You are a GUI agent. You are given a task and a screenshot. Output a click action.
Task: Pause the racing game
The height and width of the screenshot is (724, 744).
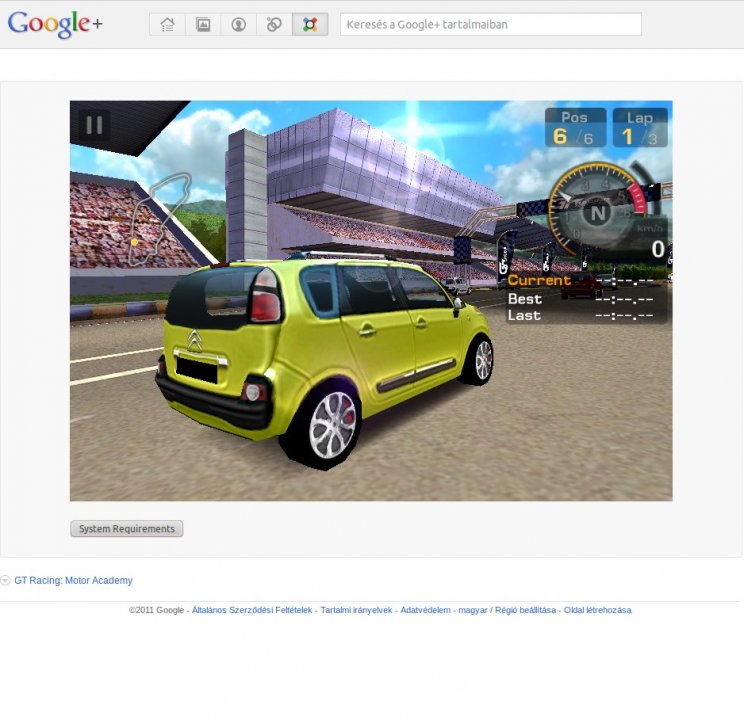[x=94, y=125]
